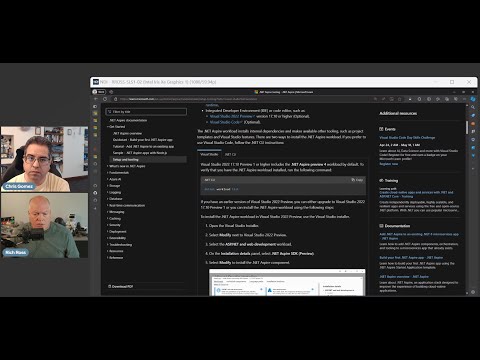Click Rich Ross webcam video thumbnail
Image resolution: width=480 pixels, height=360 pixels.
(x=44, y=225)
